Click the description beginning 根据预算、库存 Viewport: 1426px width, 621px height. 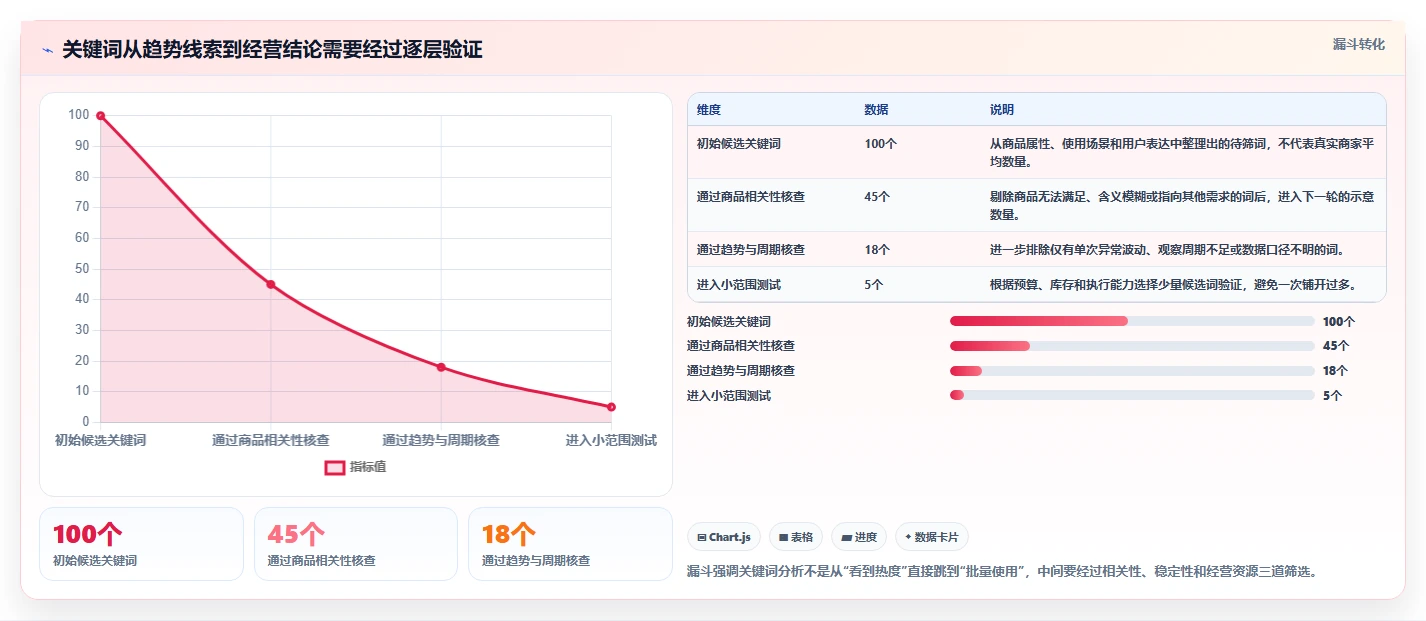1175,285
